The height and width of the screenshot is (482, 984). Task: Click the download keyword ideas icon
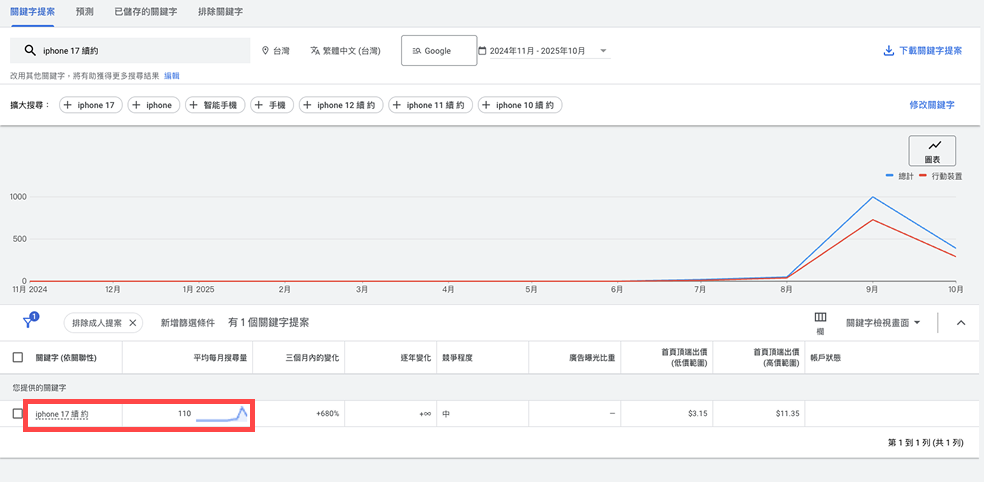888,51
